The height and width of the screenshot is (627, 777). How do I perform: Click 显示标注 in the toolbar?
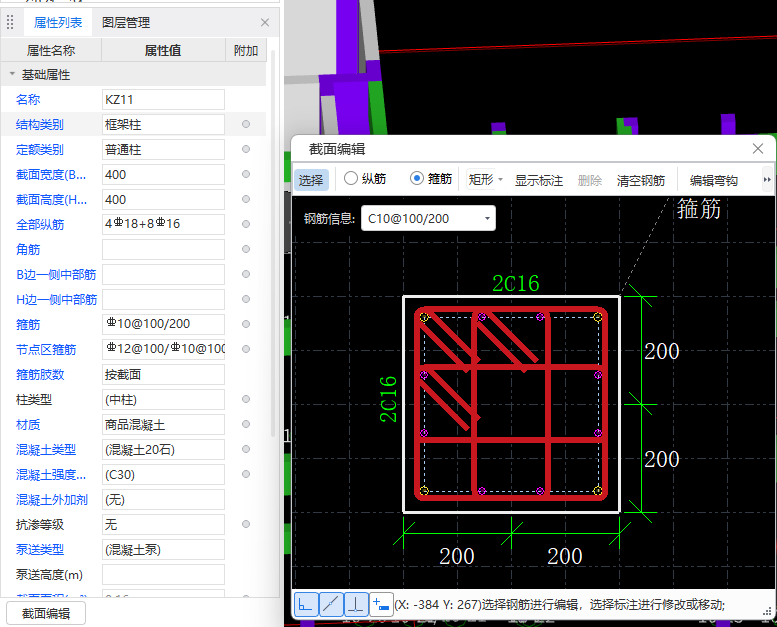pos(539,180)
